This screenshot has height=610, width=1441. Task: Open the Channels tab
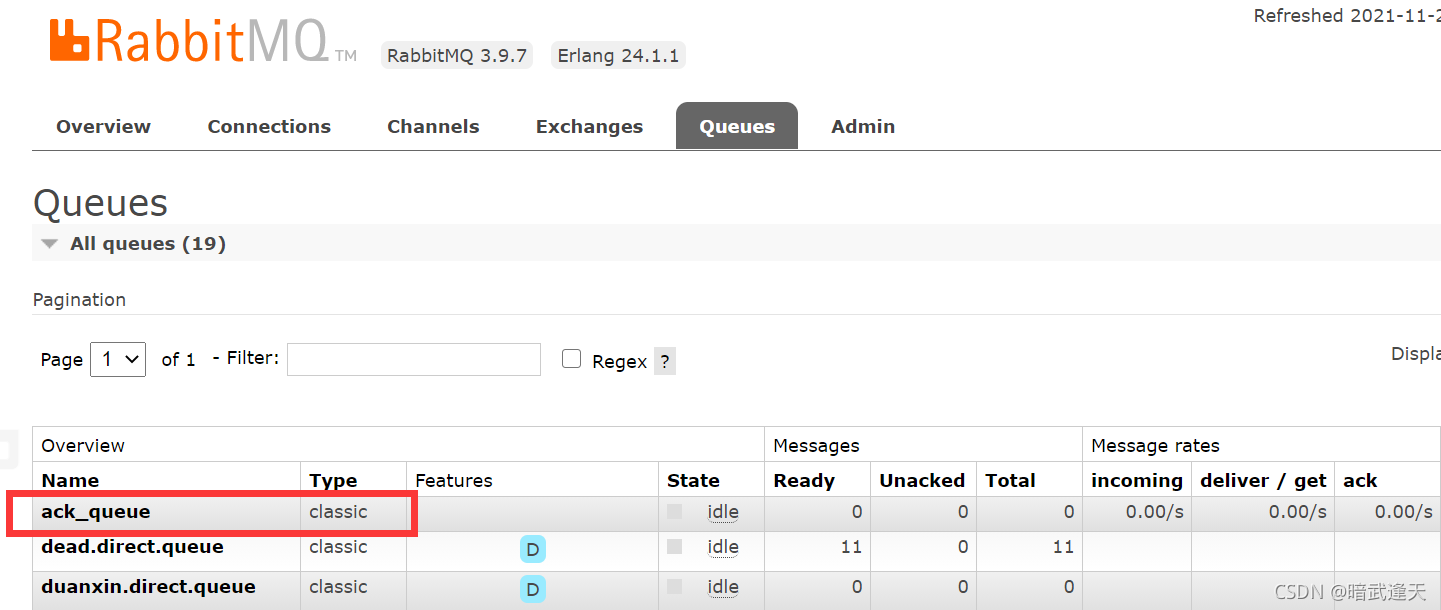(433, 127)
